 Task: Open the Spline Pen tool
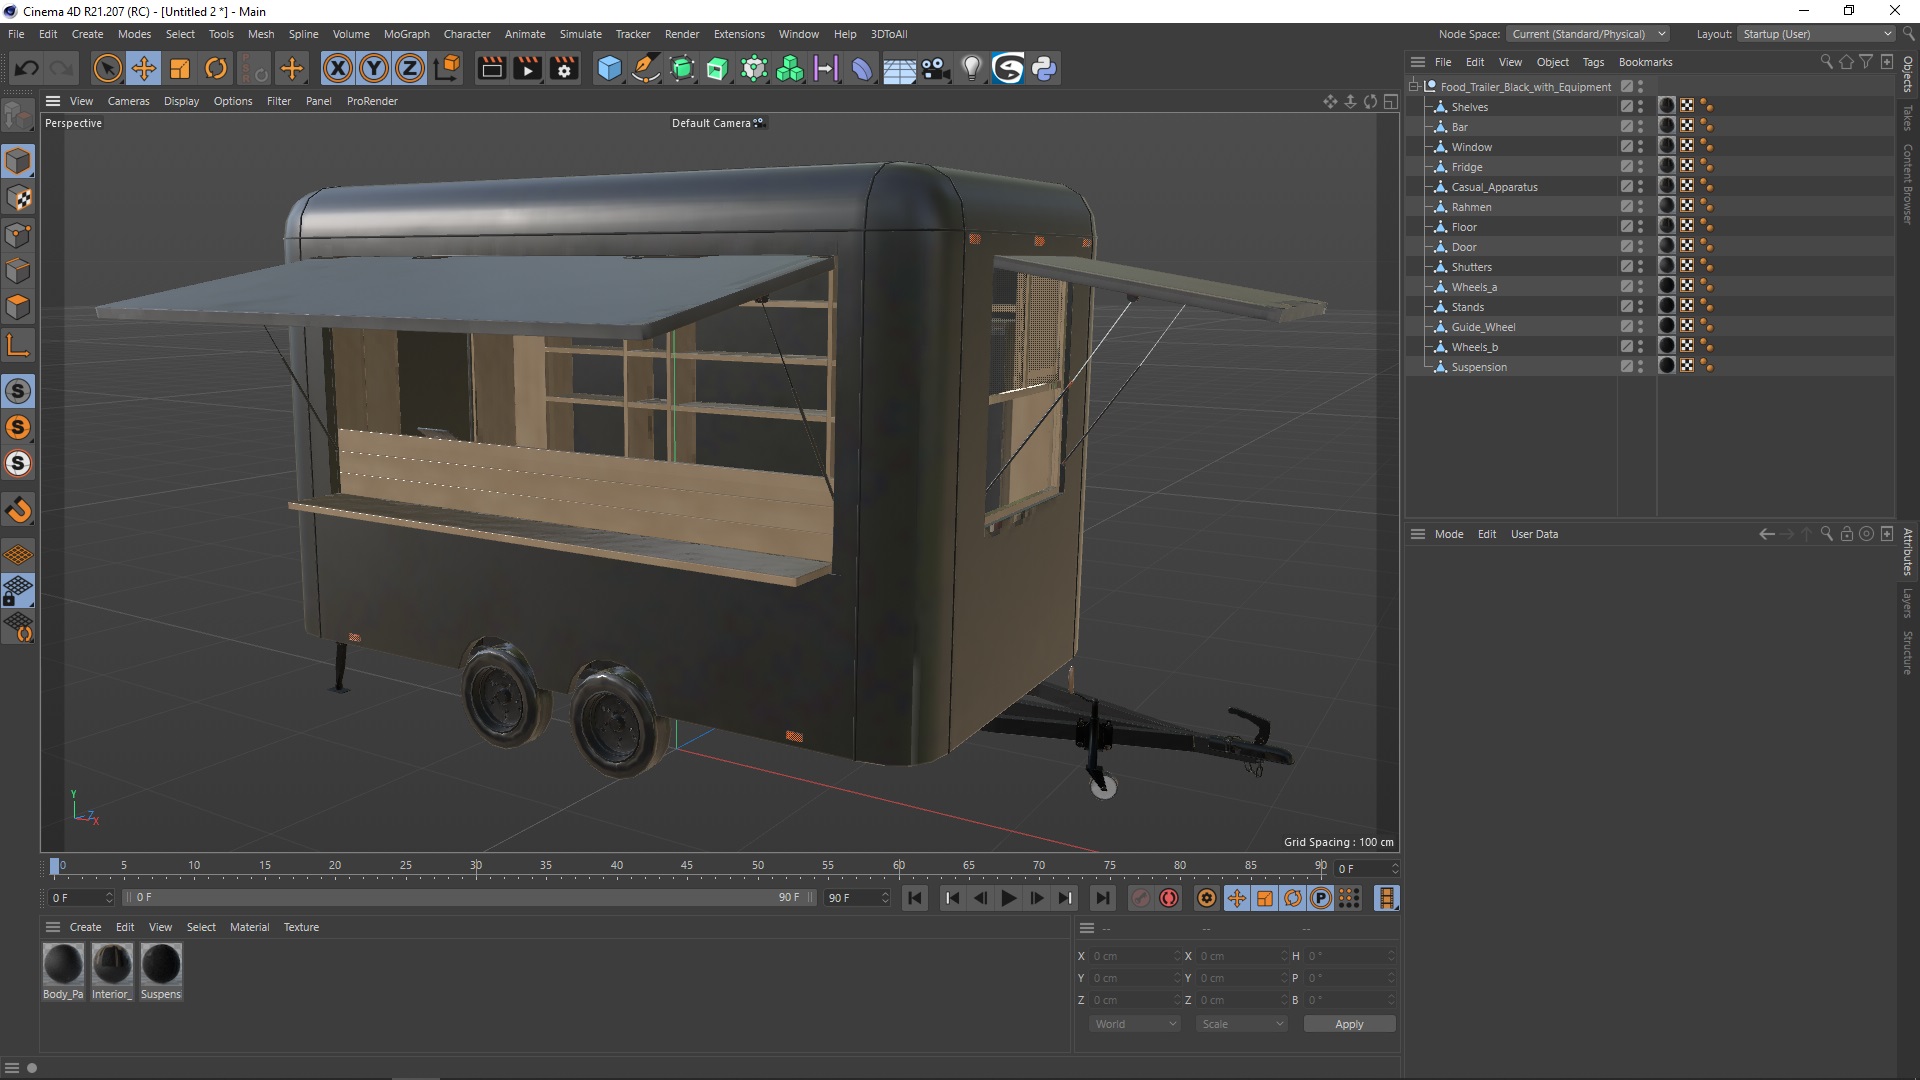click(646, 68)
